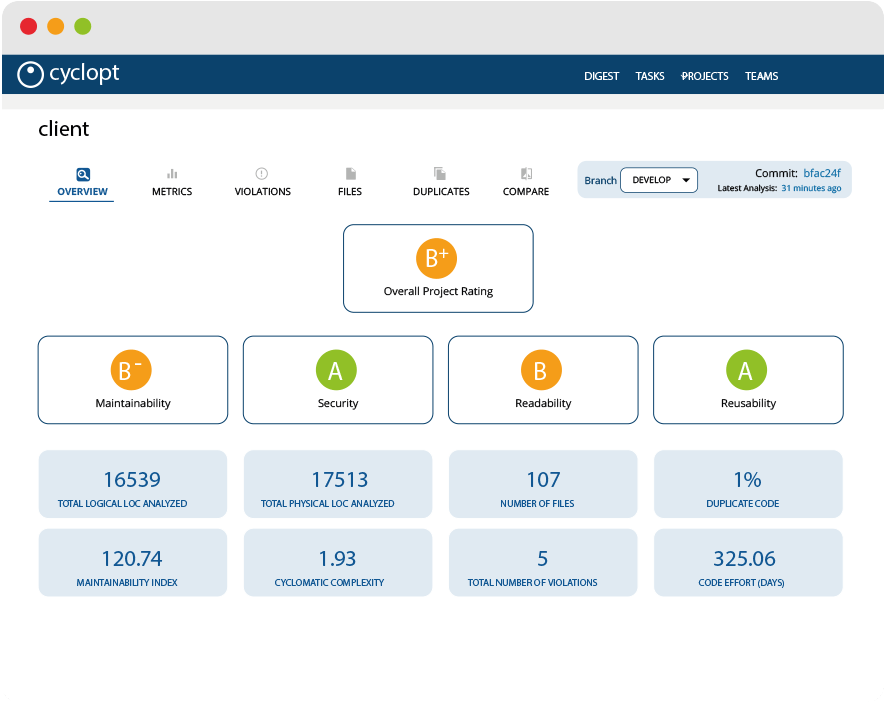886x702 pixels.
Task: Select the green Security A badge
Action: point(336,370)
